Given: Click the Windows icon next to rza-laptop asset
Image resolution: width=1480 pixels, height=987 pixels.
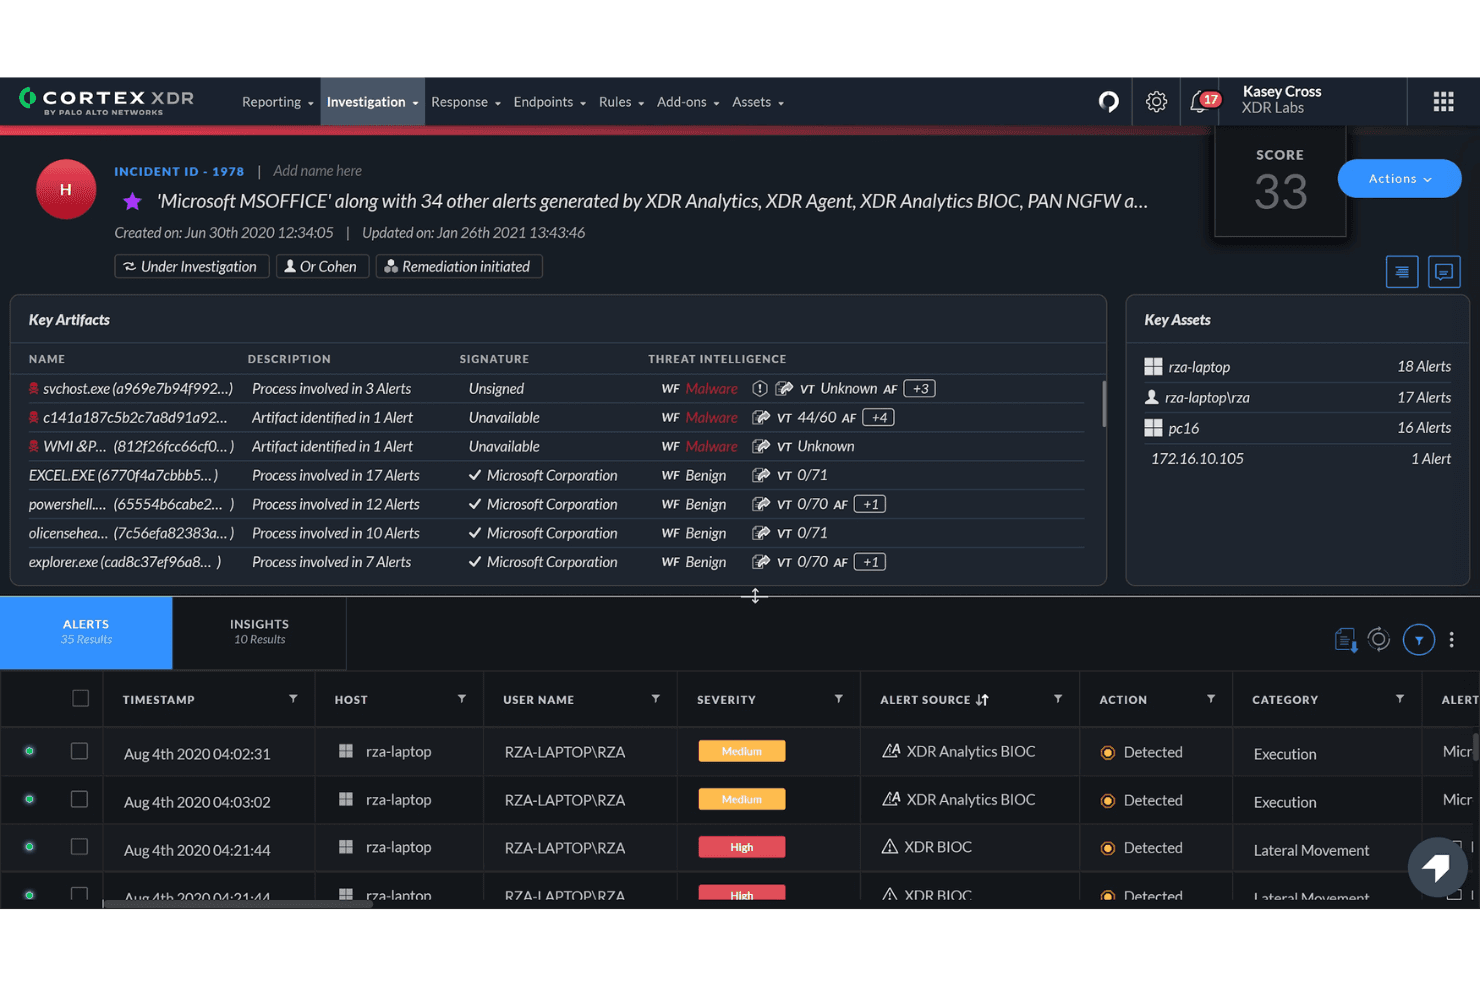Looking at the screenshot, I should click(1153, 367).
